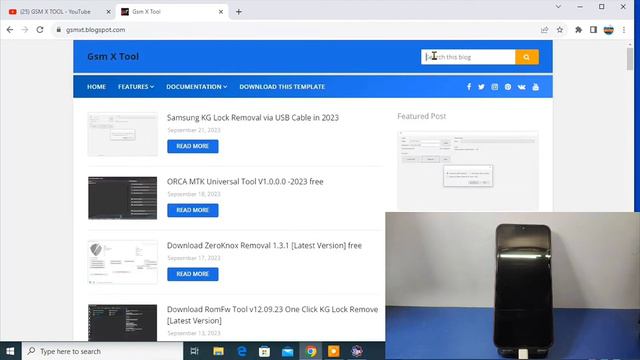Open the Samsung KG Lock post thumbnail

tap(122, 134)
